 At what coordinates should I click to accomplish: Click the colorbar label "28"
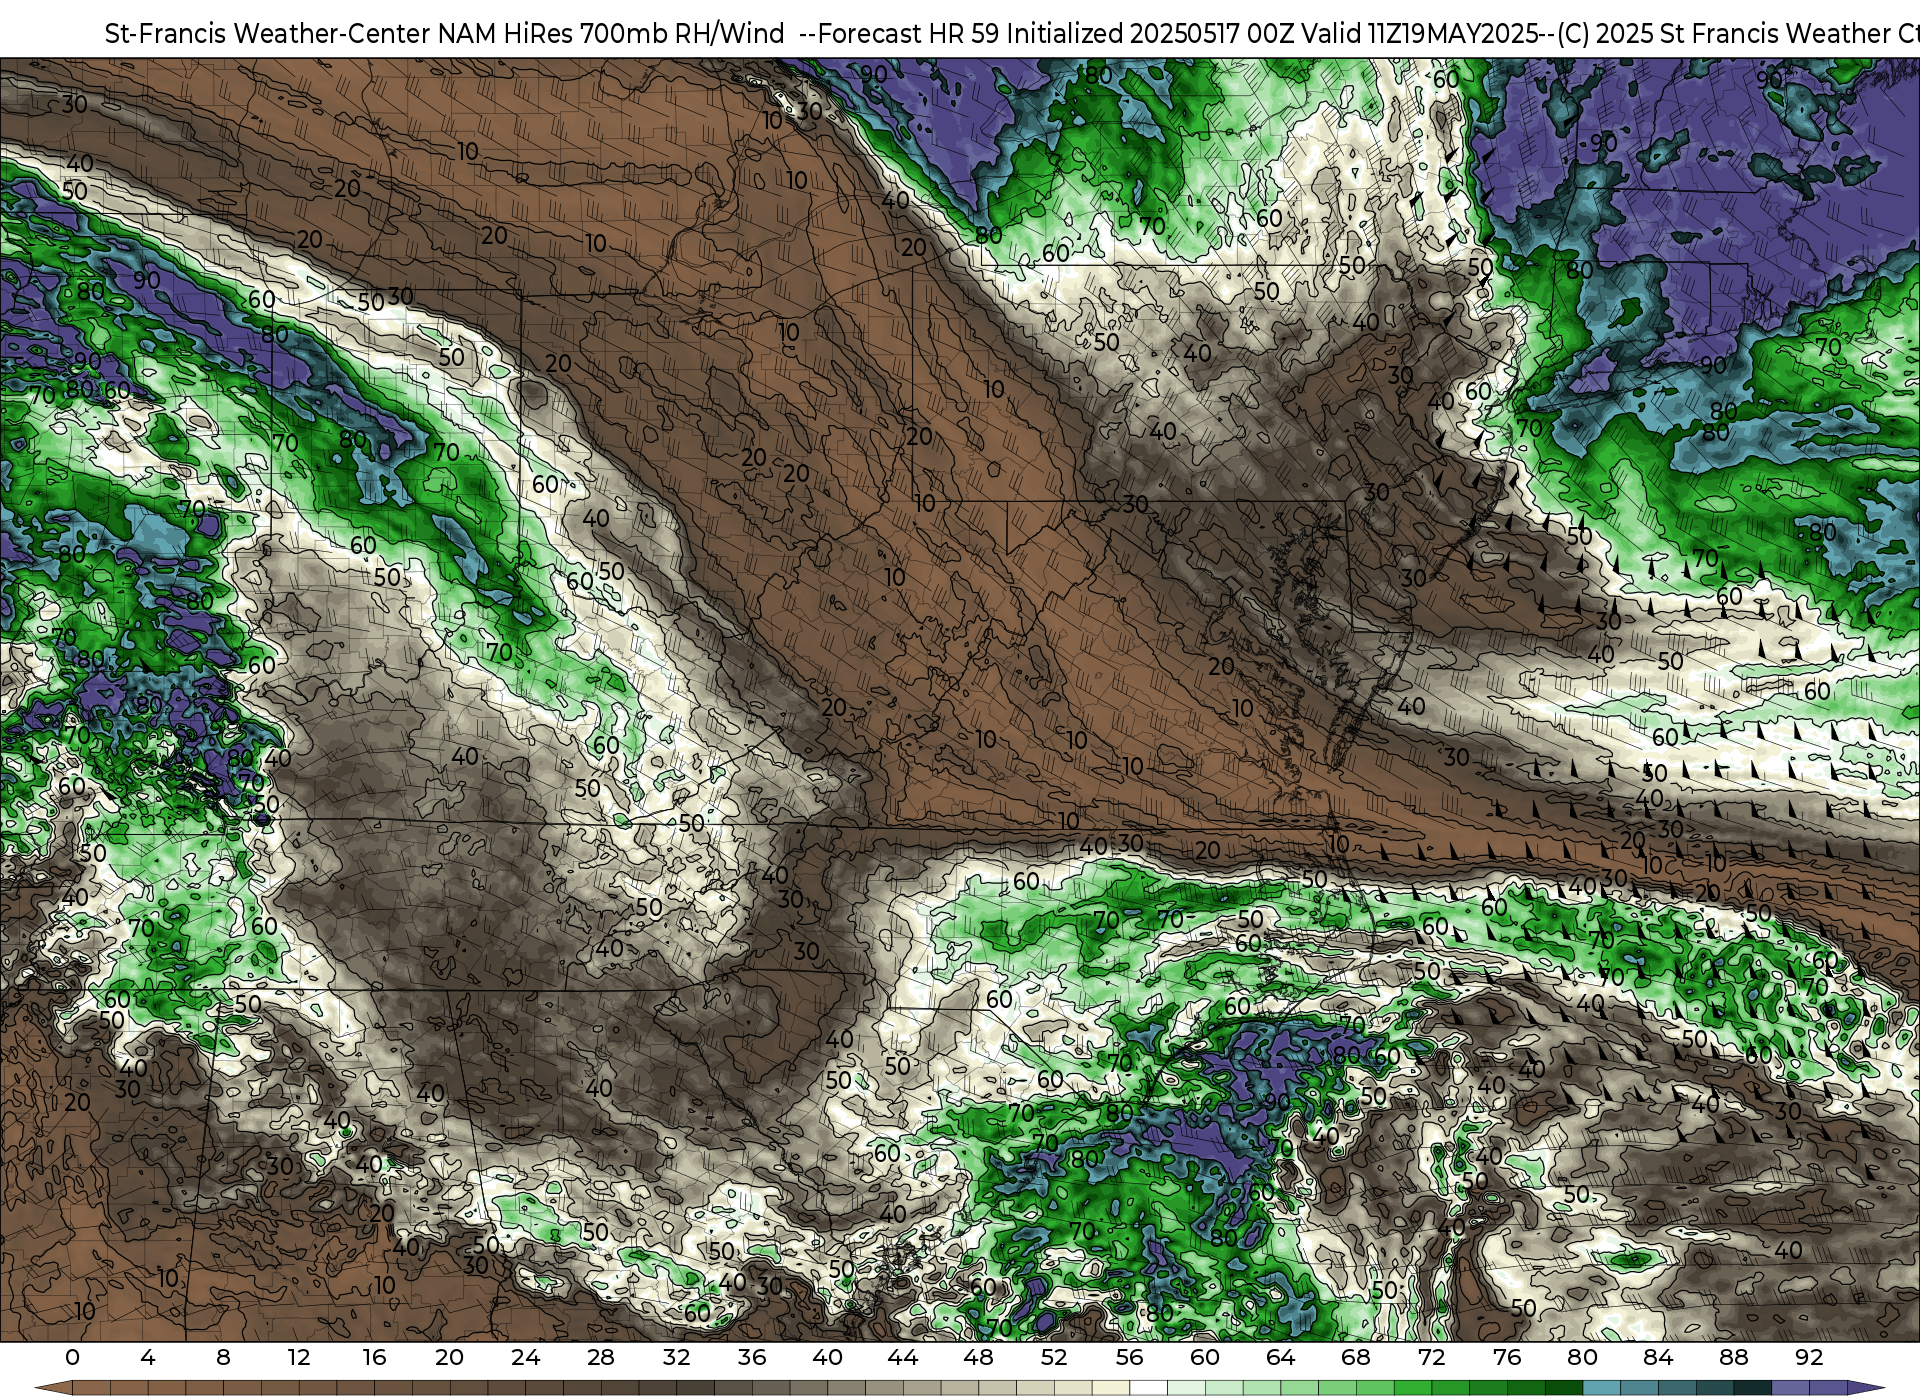click(601, 1357)
